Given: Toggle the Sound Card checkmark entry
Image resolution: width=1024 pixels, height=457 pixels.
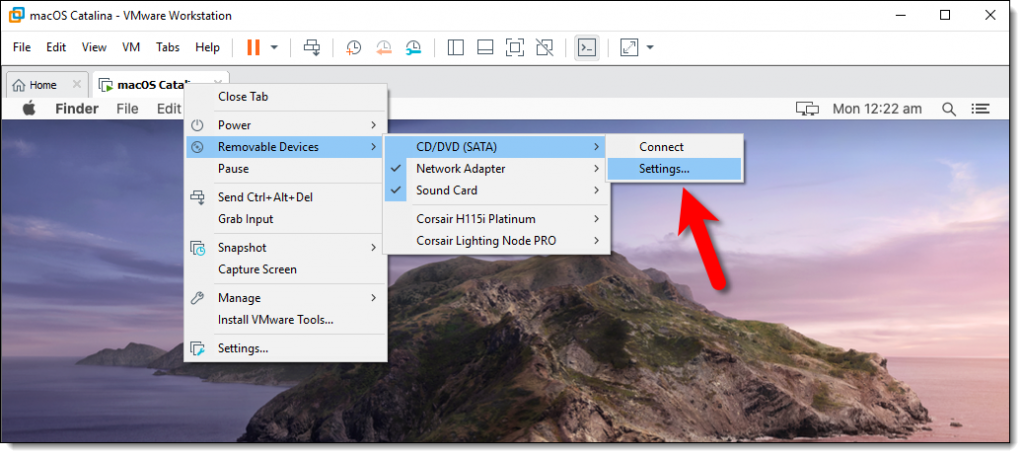Looking at the screenshot, I should pyautogui.click(x=496, y=191).
